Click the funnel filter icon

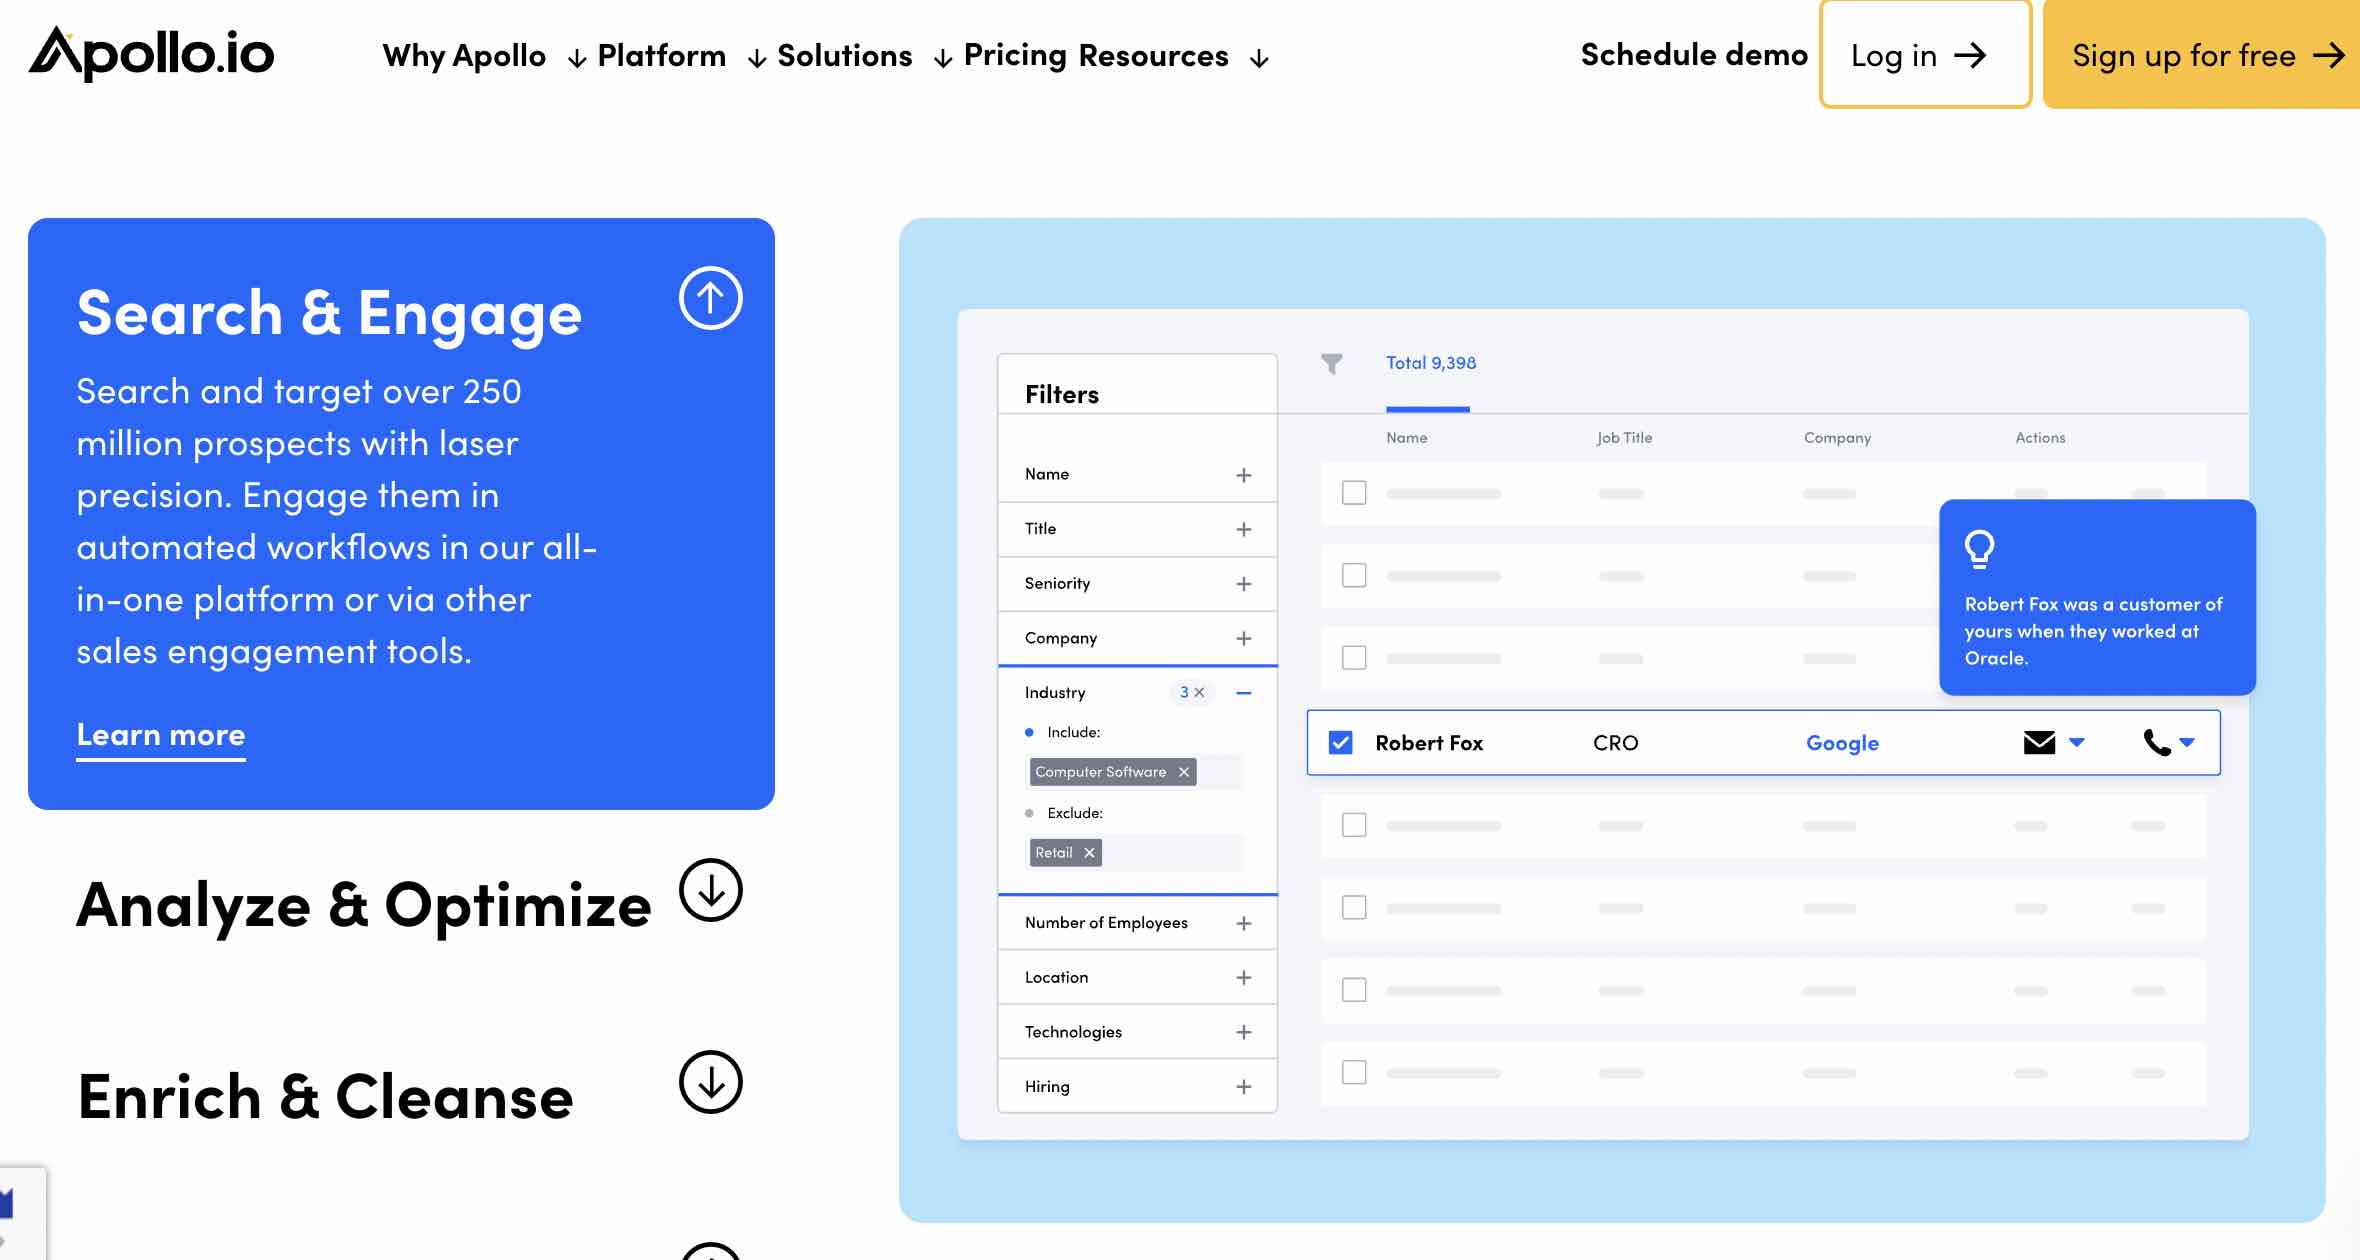1331,364
